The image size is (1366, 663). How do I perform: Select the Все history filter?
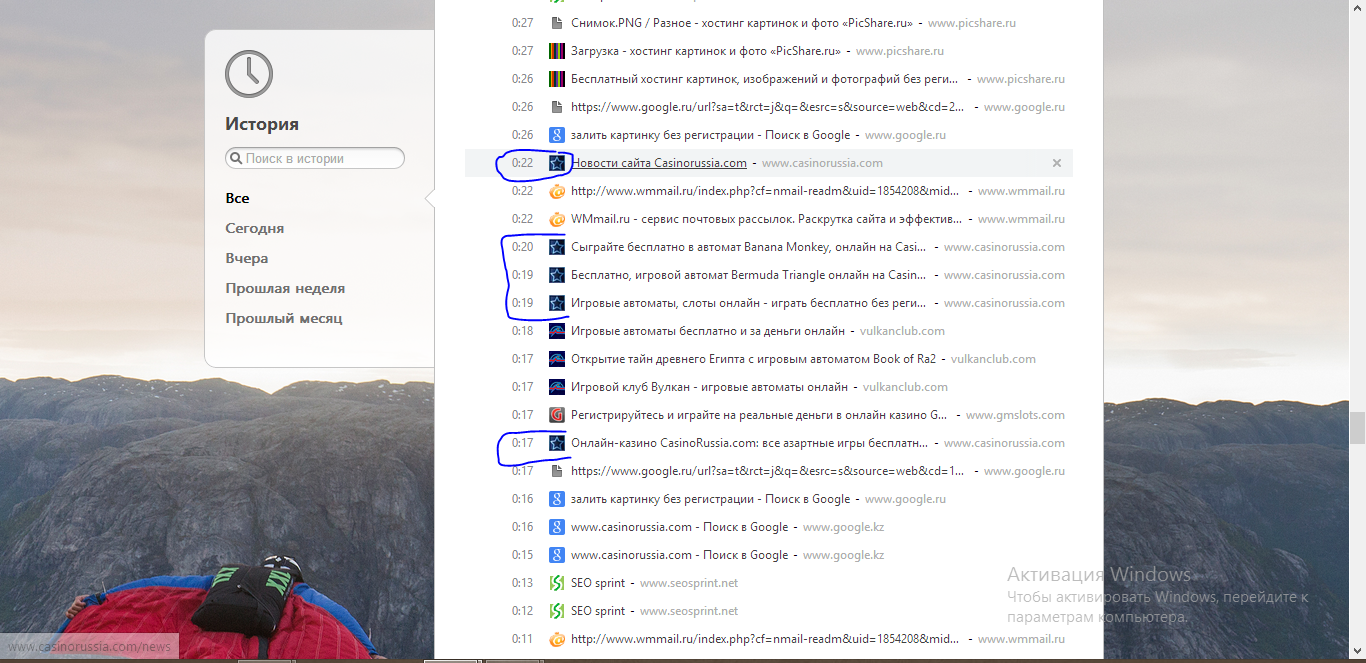point(238,198)
